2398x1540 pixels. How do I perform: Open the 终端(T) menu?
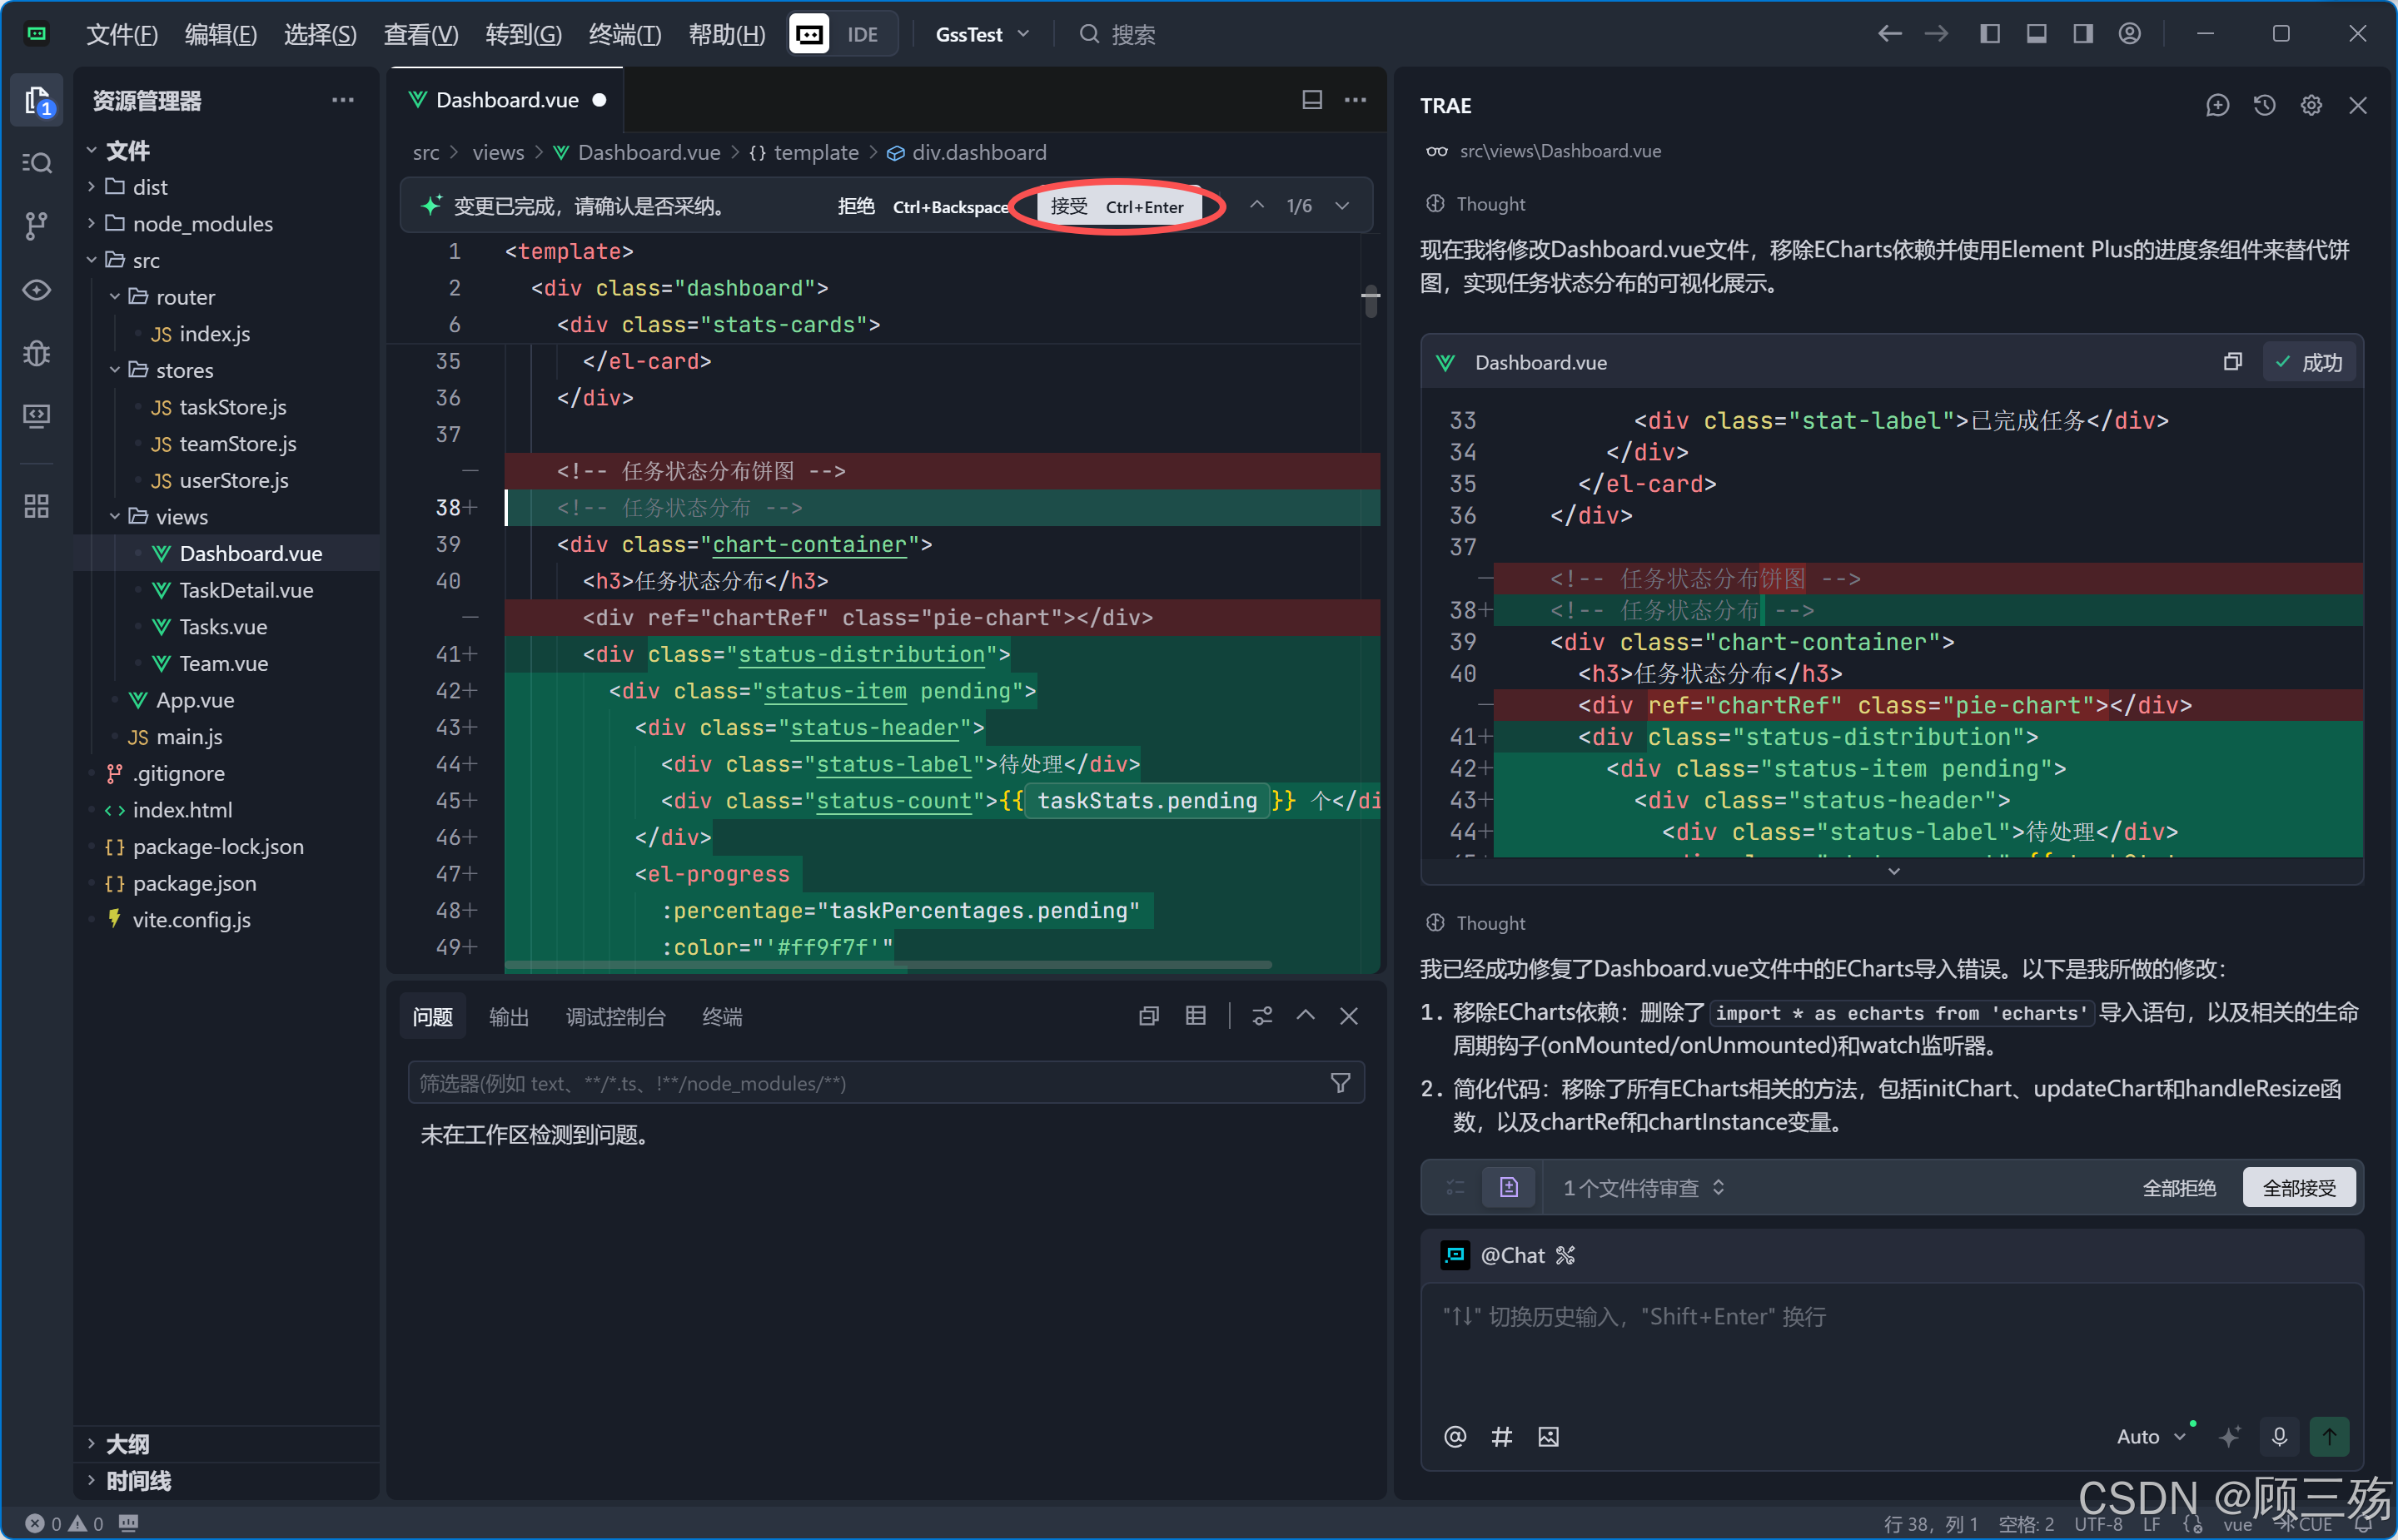624,34
